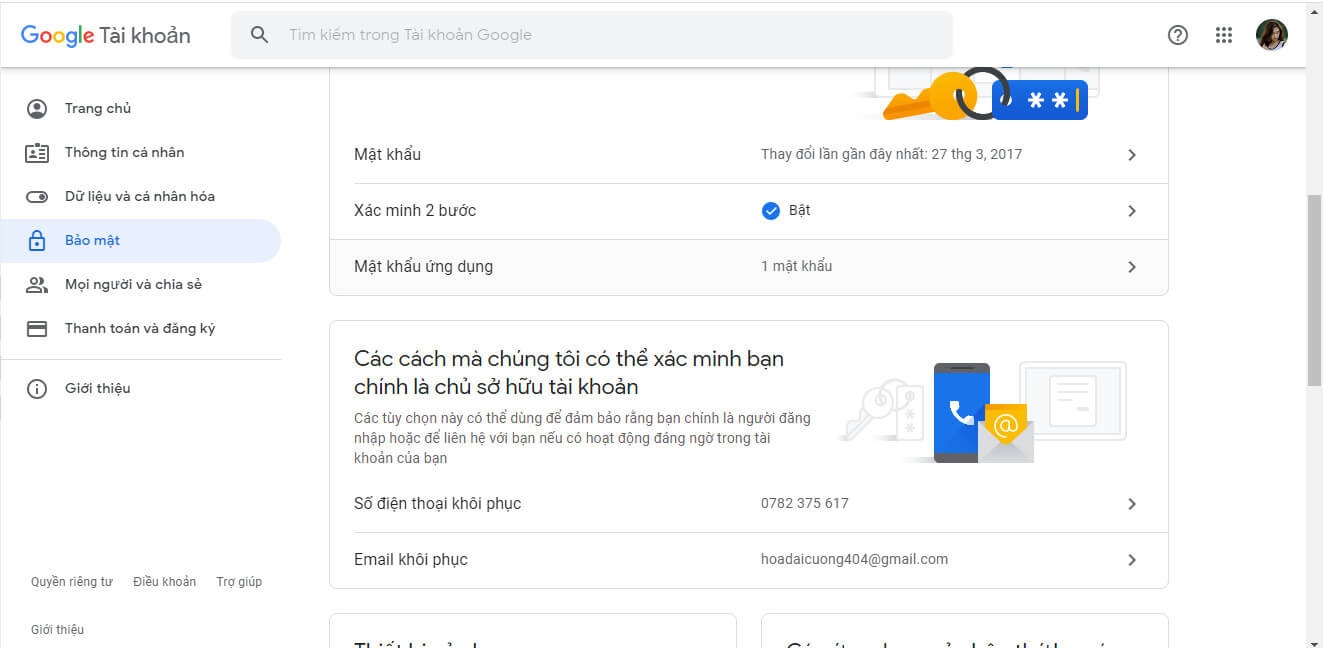Select Bảo mật in the sidebar
Image resolution: width=1323 pixels, height=648 pixels.
tap(92, 241)
